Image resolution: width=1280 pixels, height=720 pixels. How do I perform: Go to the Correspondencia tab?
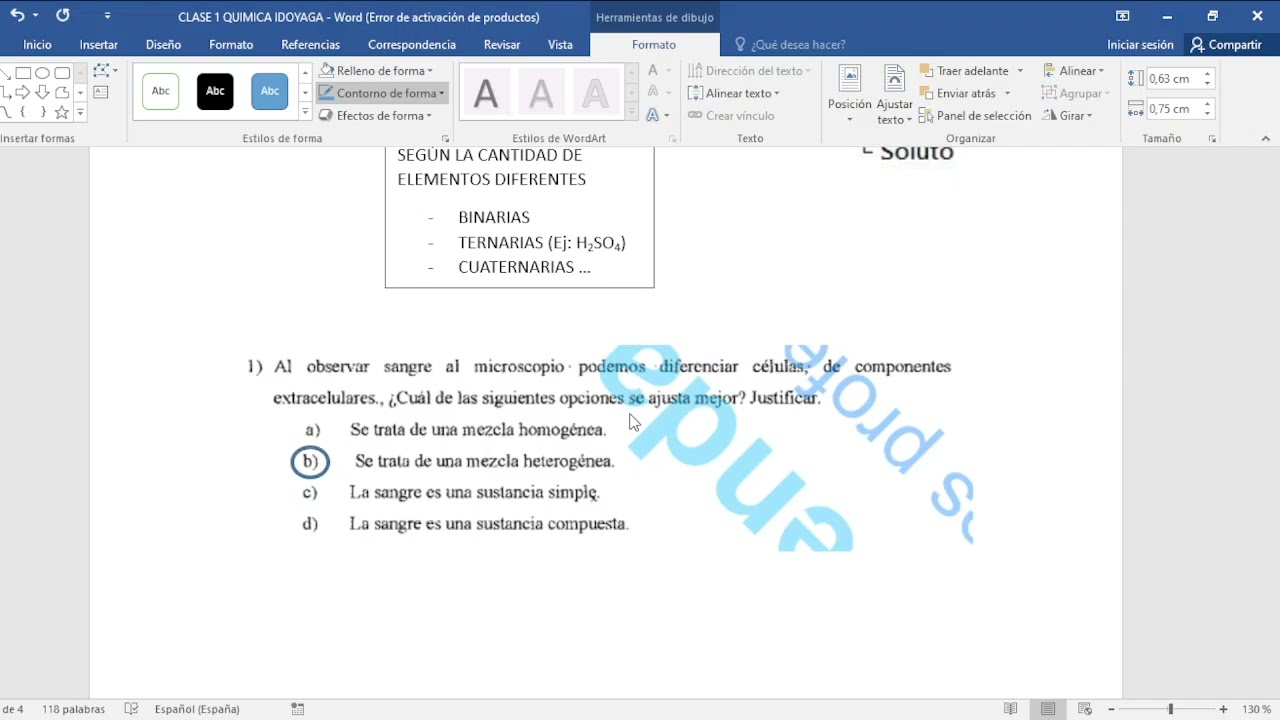coord(412,45)
